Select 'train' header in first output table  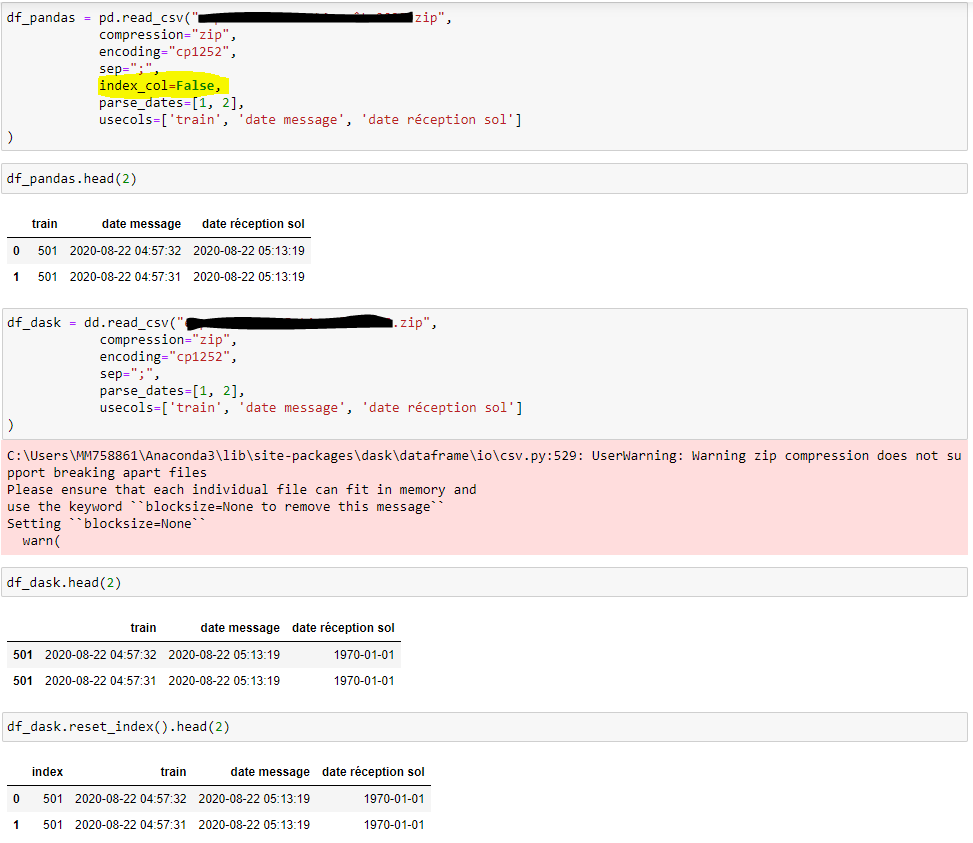(44, 224)
